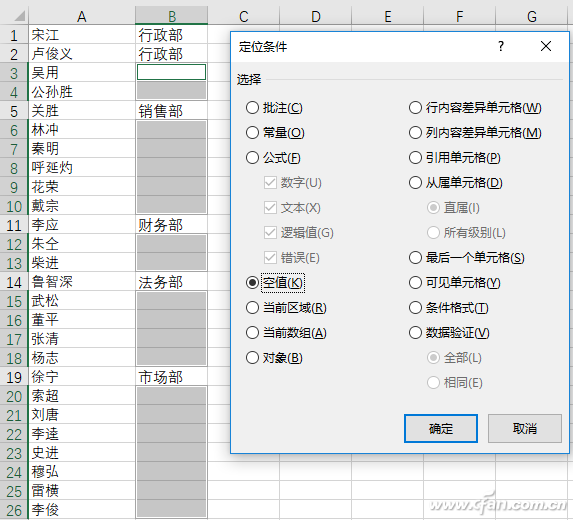Click cell containing 关胜

pyautogui.click(x=82, y=111)
